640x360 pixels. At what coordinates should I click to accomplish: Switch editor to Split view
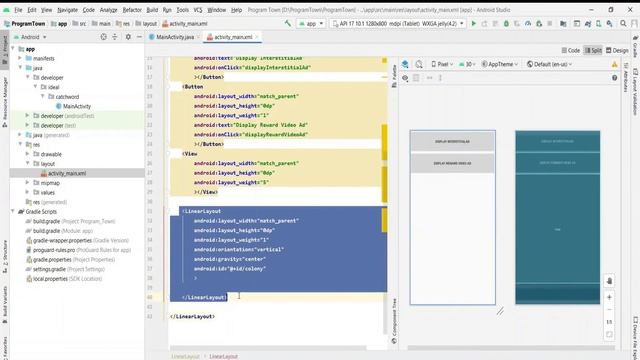[593, 50]
